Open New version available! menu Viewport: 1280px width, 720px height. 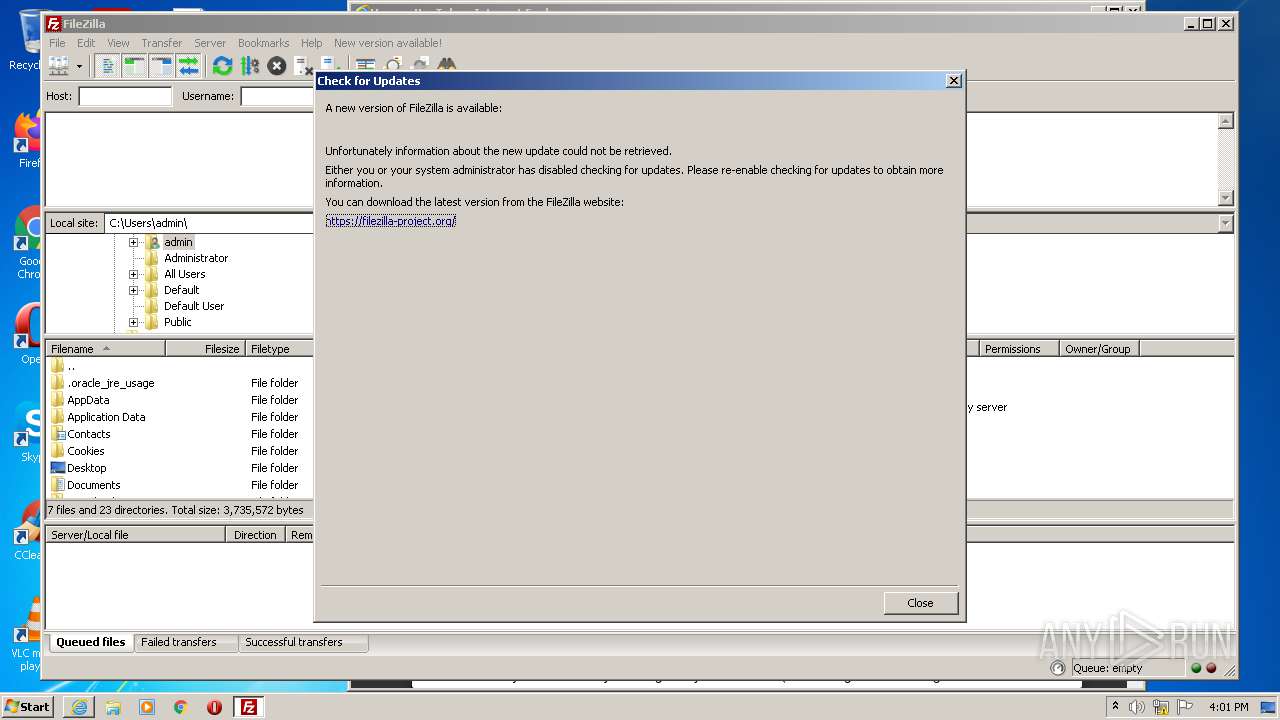(387, 43)
